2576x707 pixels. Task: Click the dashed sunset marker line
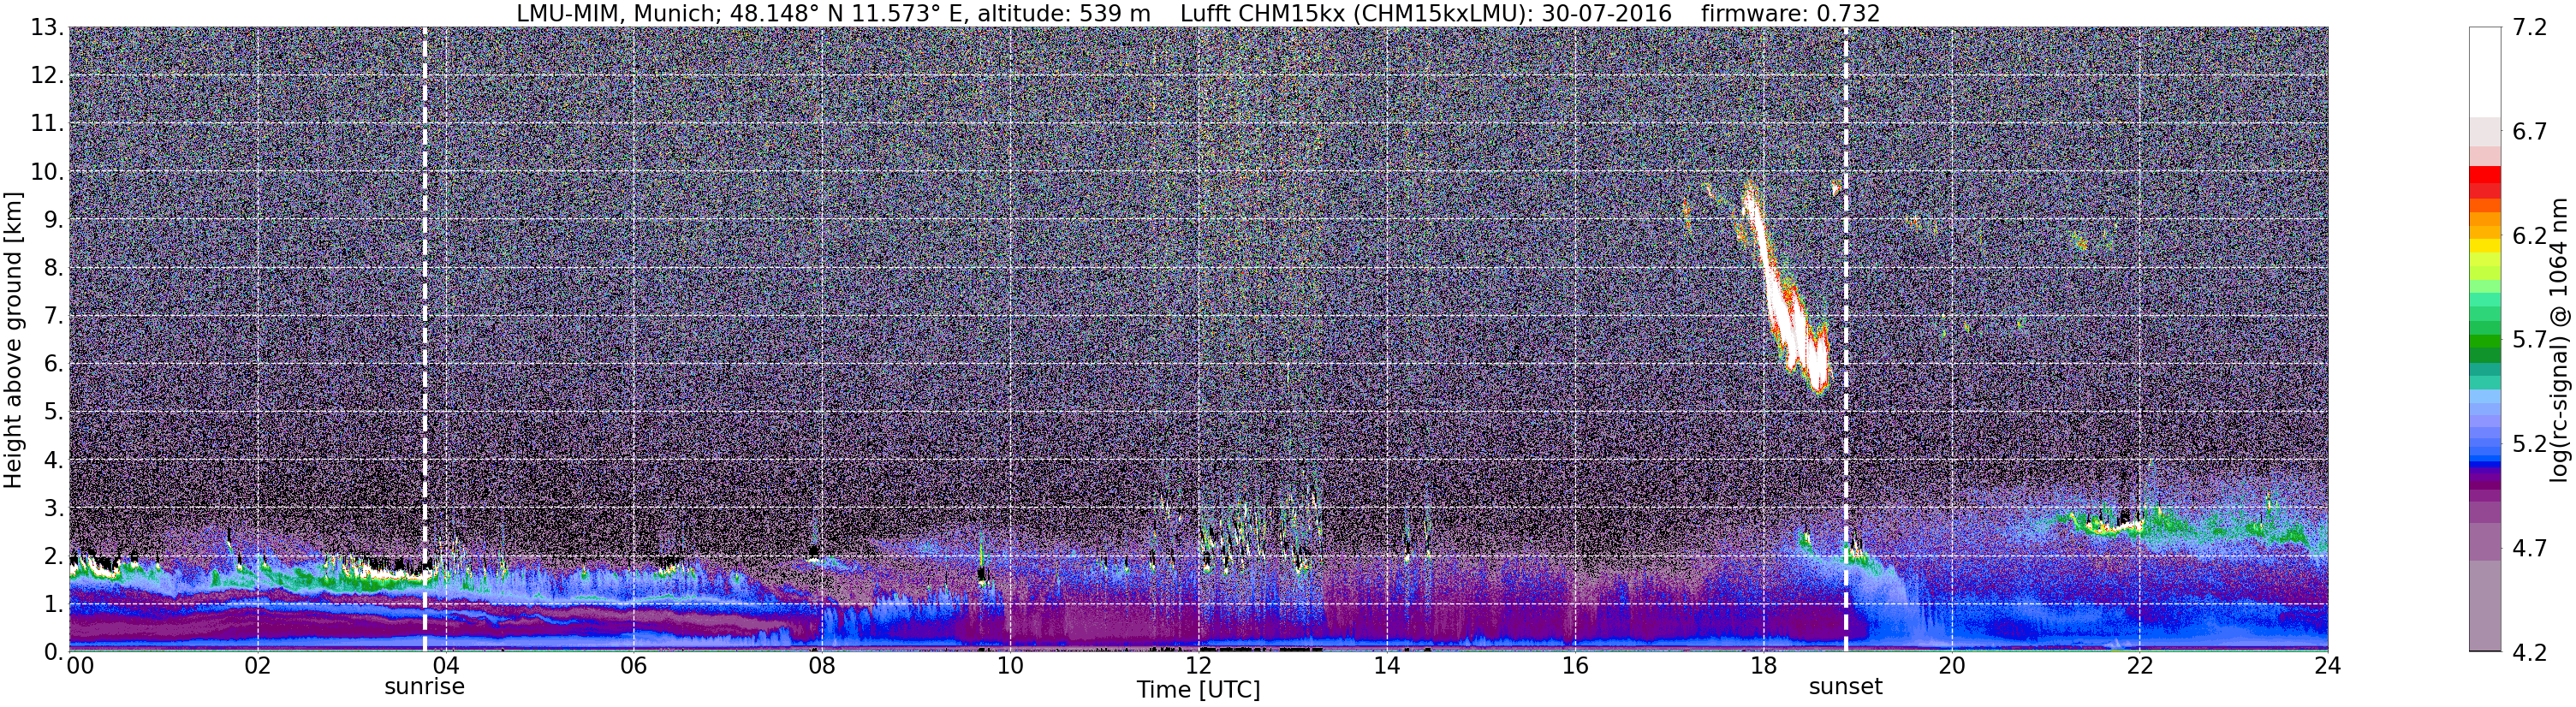tap(1845, 340)
